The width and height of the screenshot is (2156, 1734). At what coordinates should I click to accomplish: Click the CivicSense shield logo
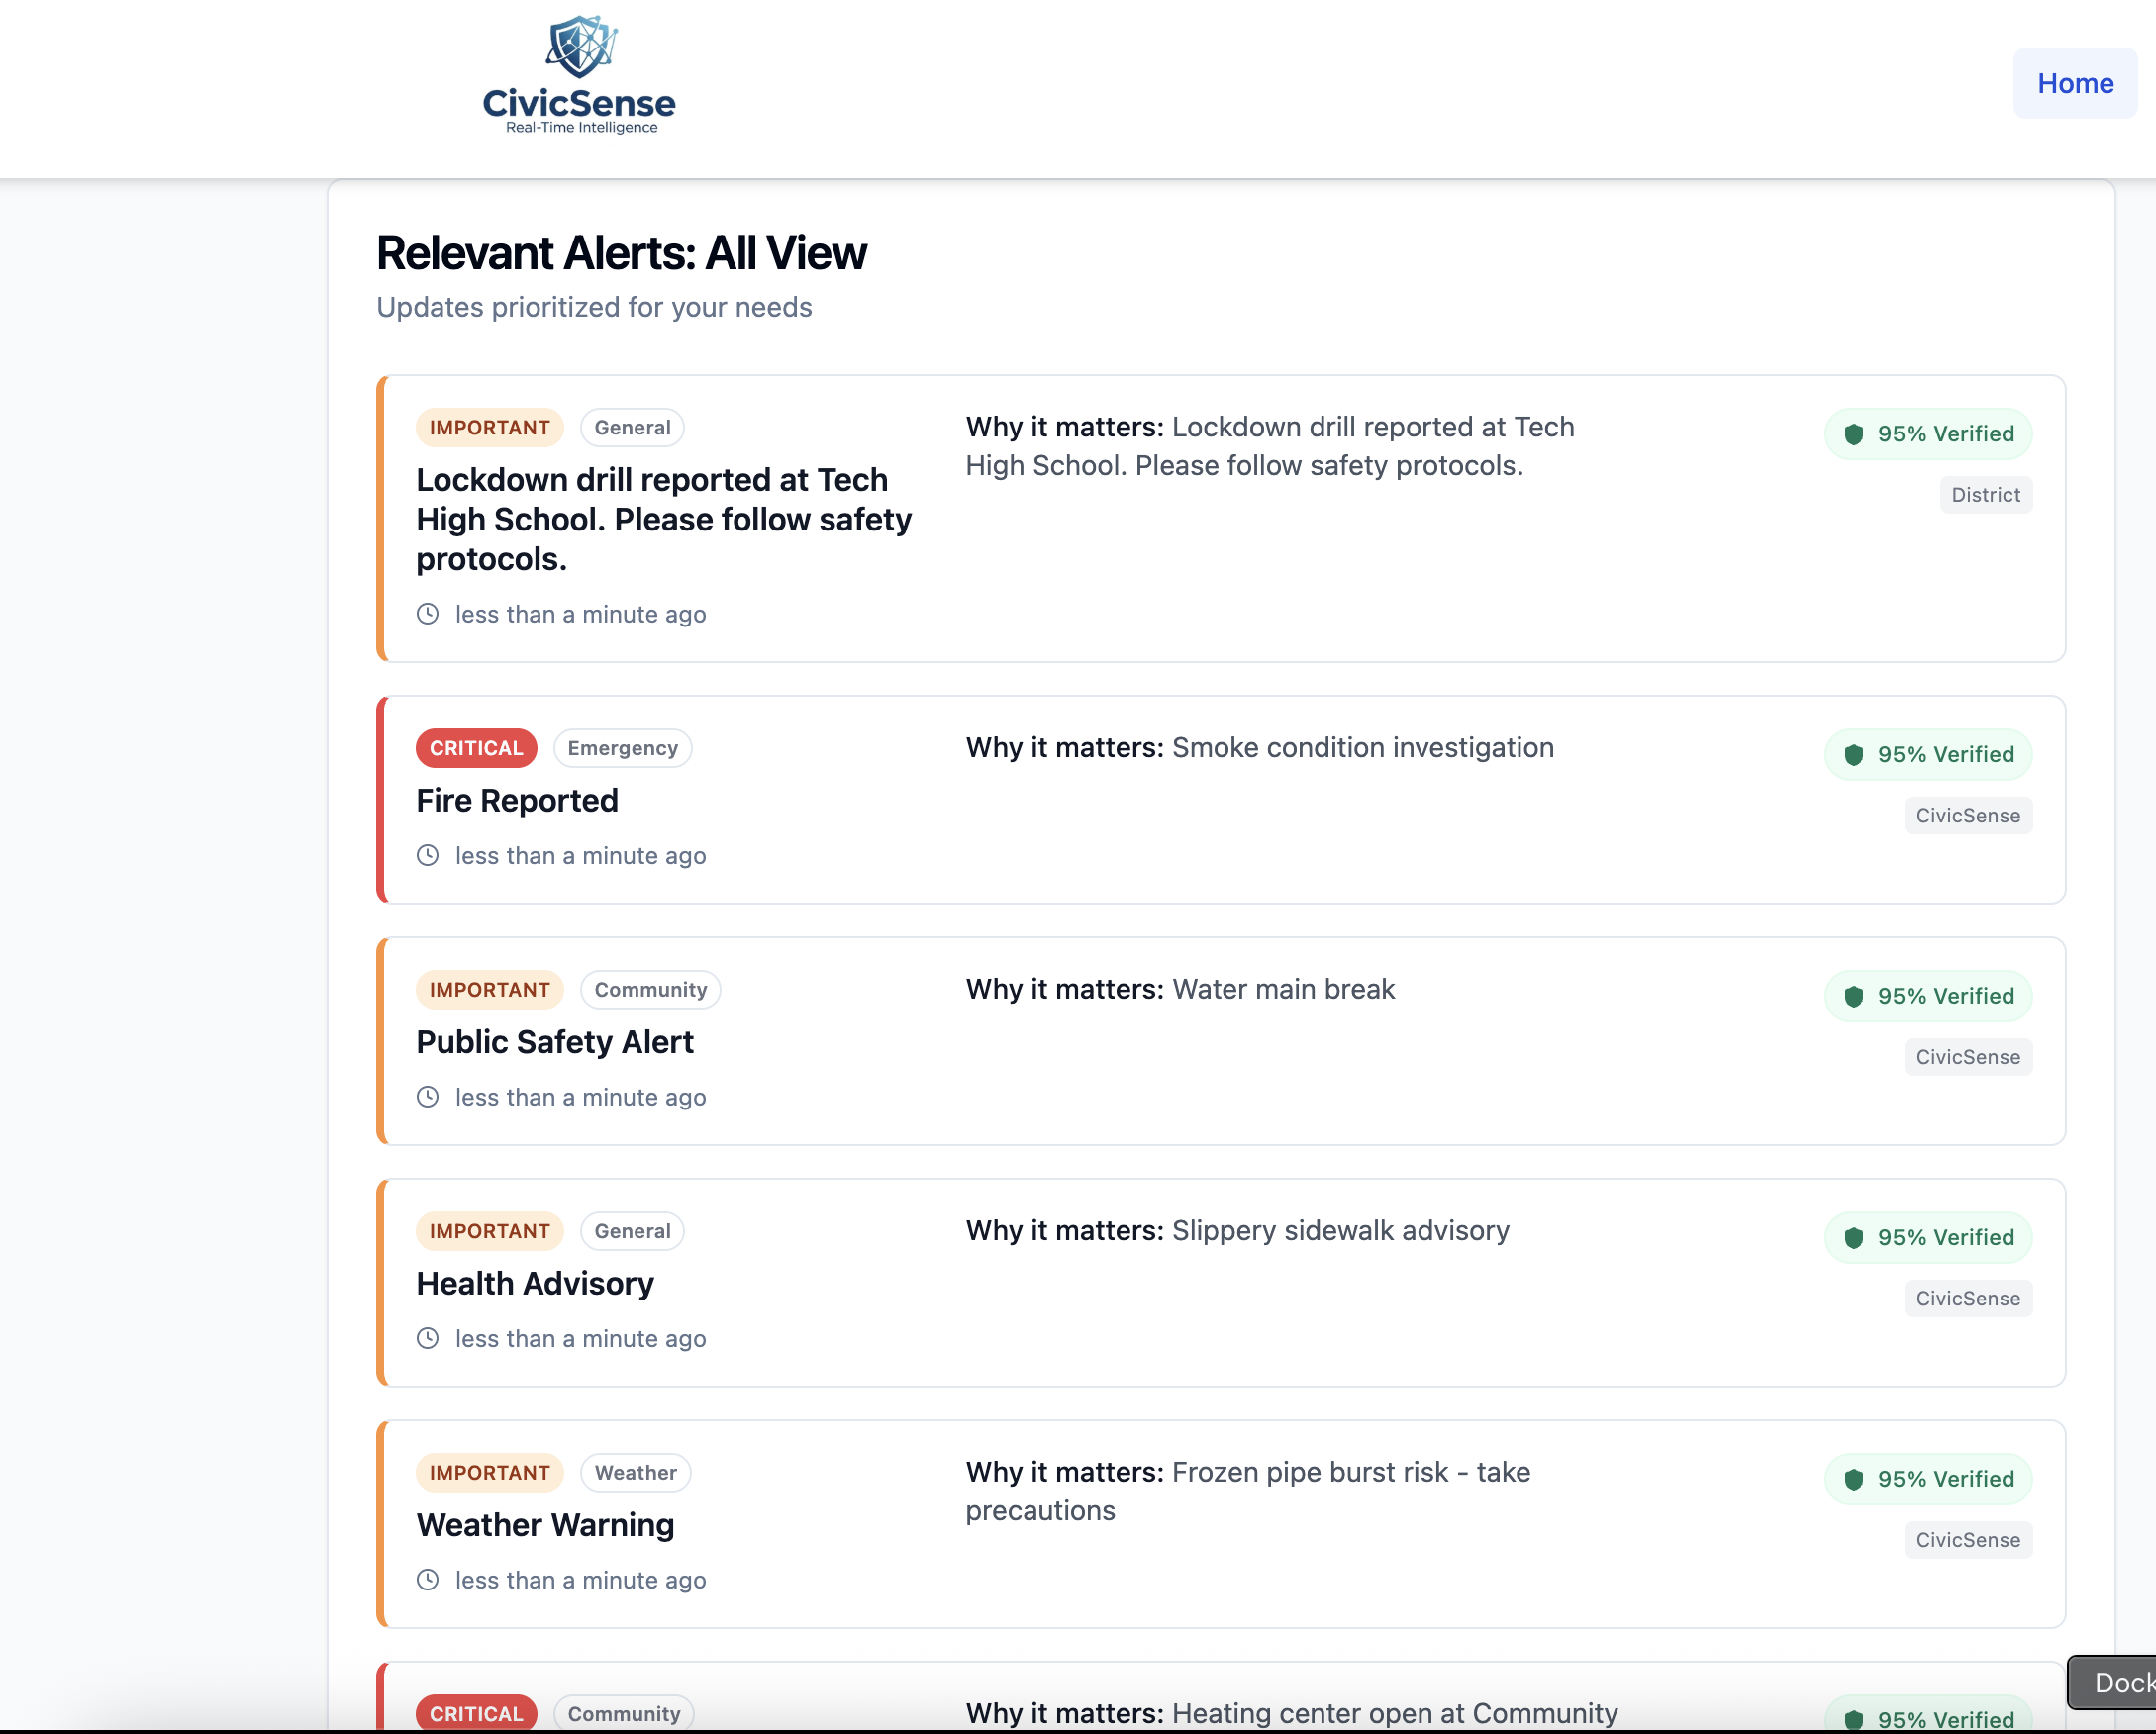tap(581, 47)
